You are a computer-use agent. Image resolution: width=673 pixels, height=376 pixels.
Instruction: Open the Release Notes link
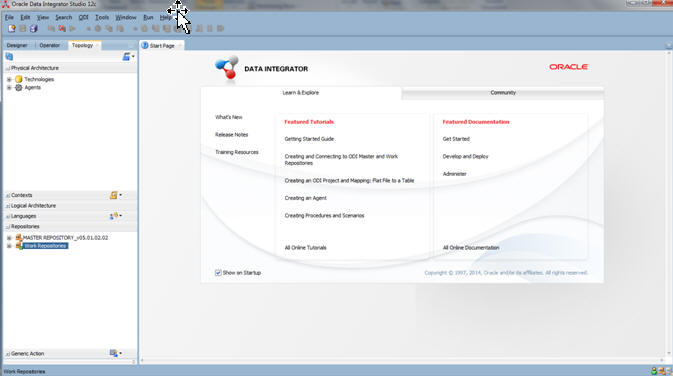(x=232, y=135)
